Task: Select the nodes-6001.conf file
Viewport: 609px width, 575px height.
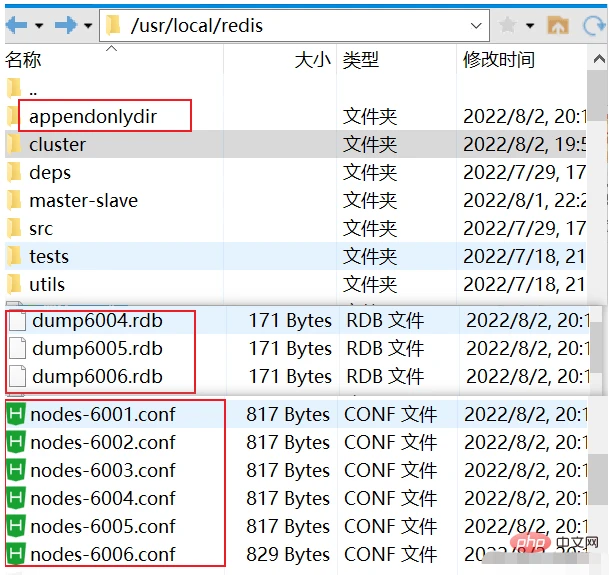Action: tap(103, 414)
